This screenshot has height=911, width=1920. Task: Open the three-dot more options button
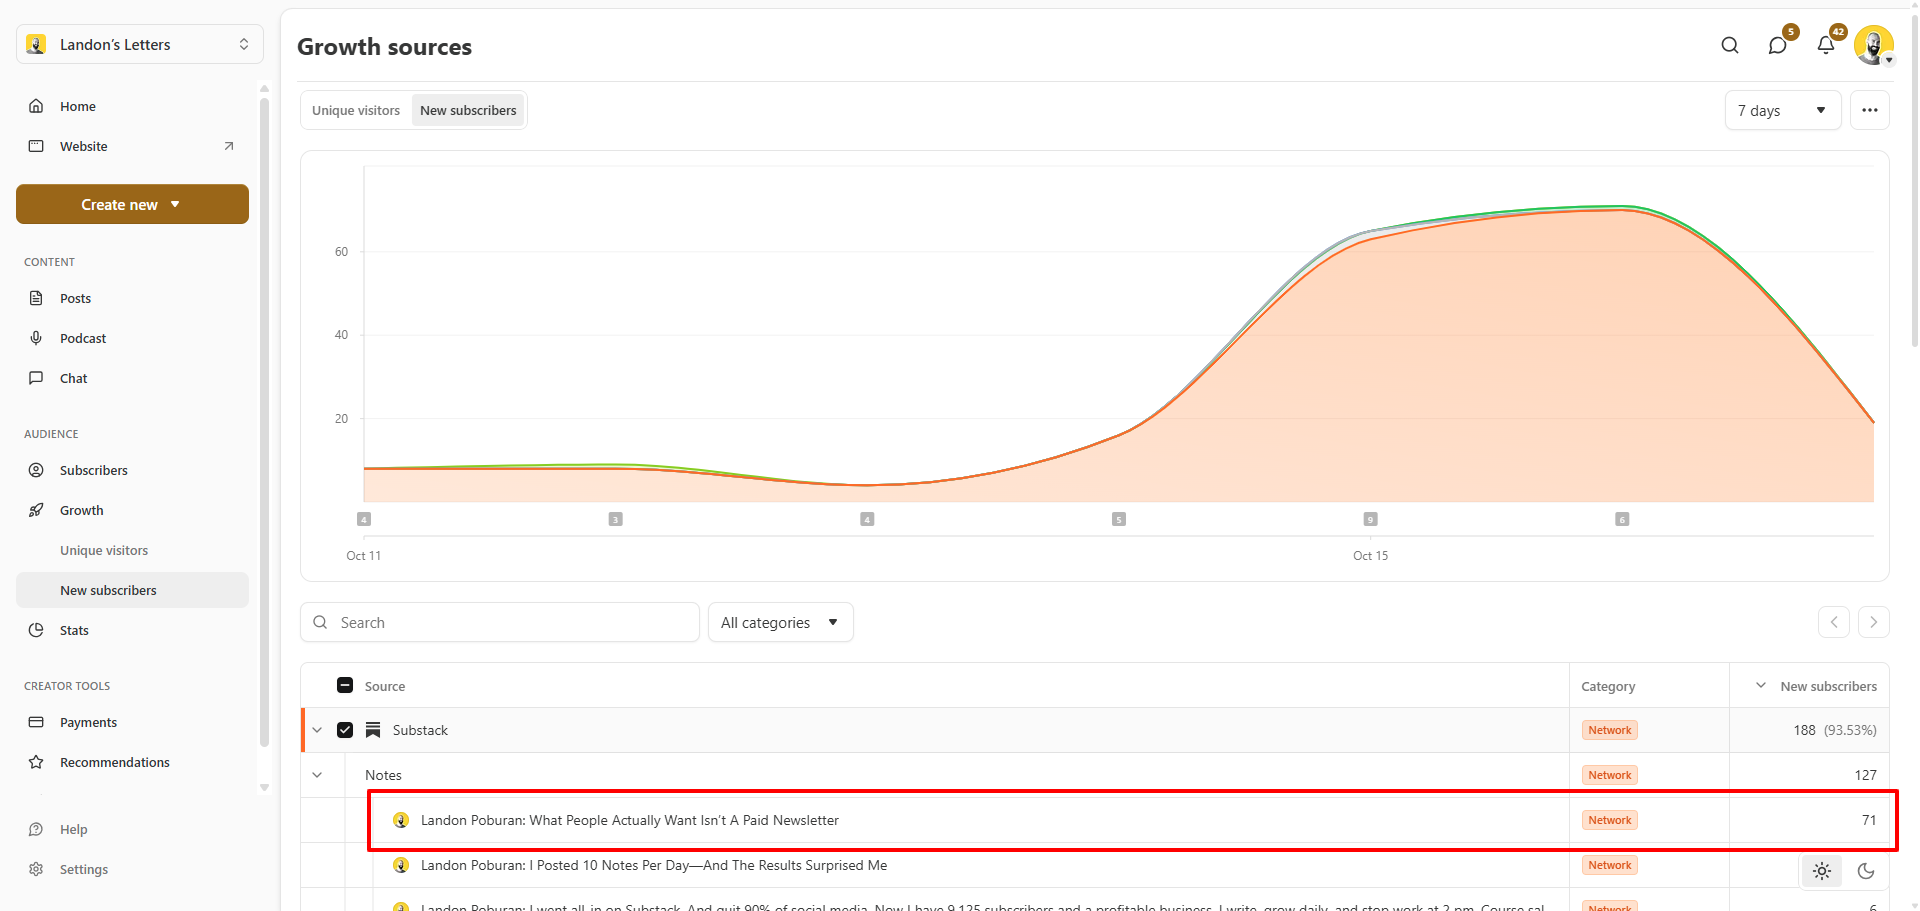click(1870, 110)
